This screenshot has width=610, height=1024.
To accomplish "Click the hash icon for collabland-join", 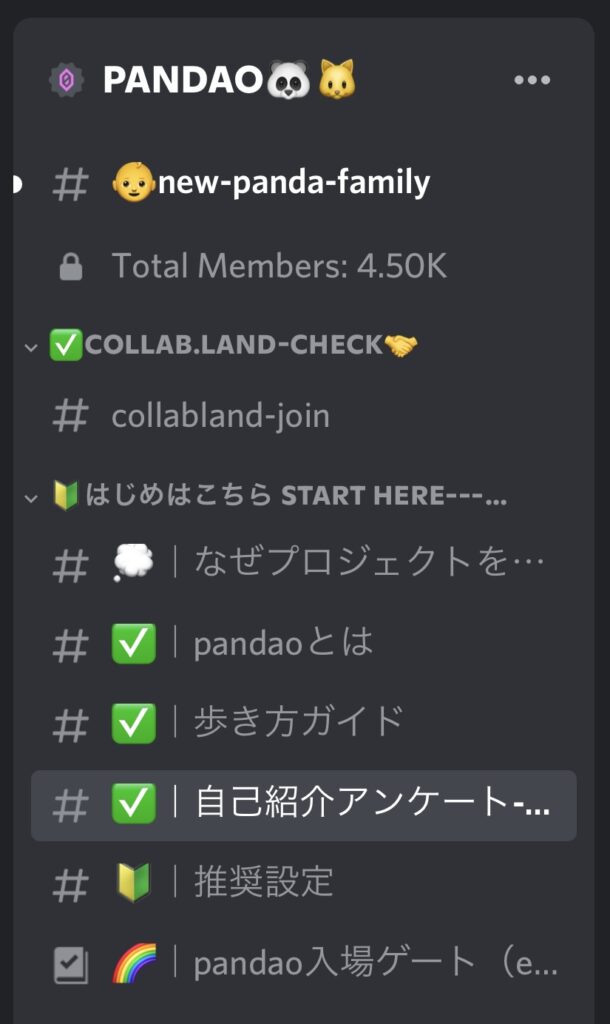I will pyautogui.click(x=70, y=416).
